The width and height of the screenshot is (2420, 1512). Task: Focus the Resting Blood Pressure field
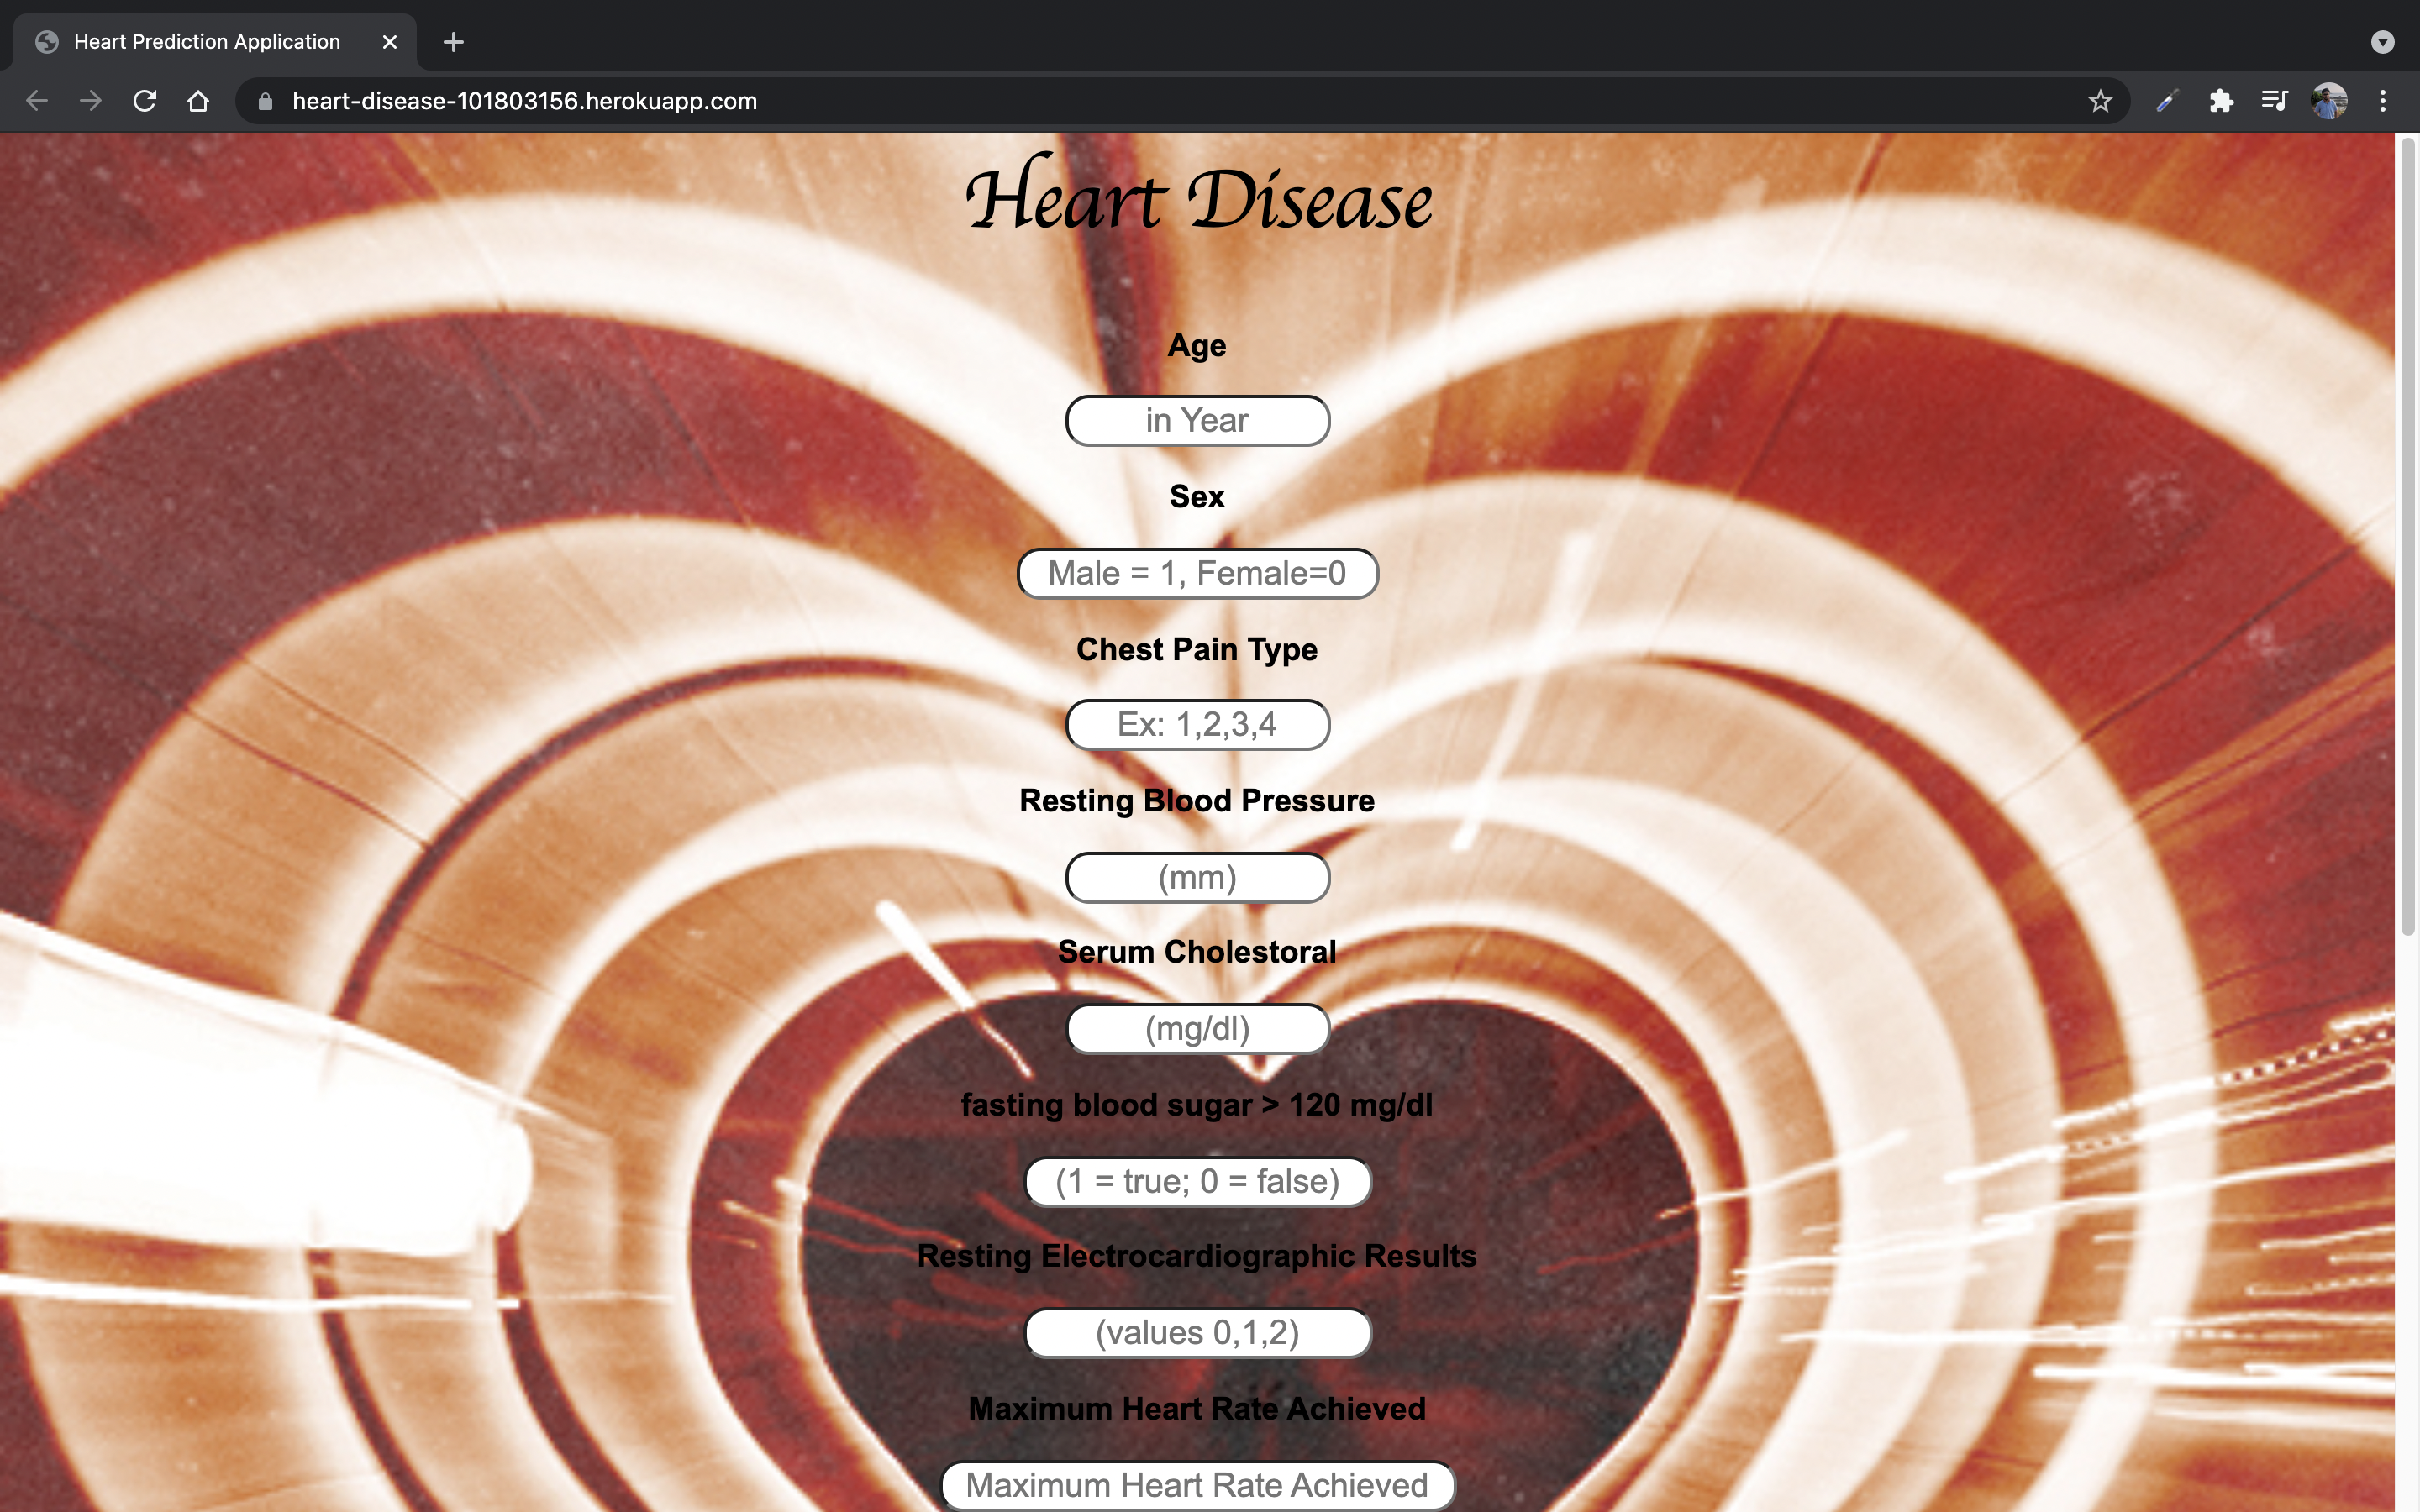[1197, 878]
